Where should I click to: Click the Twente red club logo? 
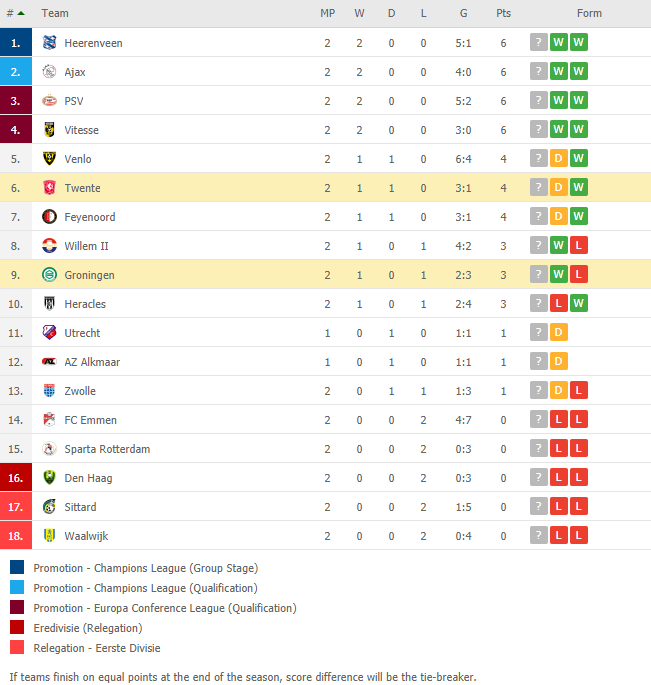[x=49, y=187]
